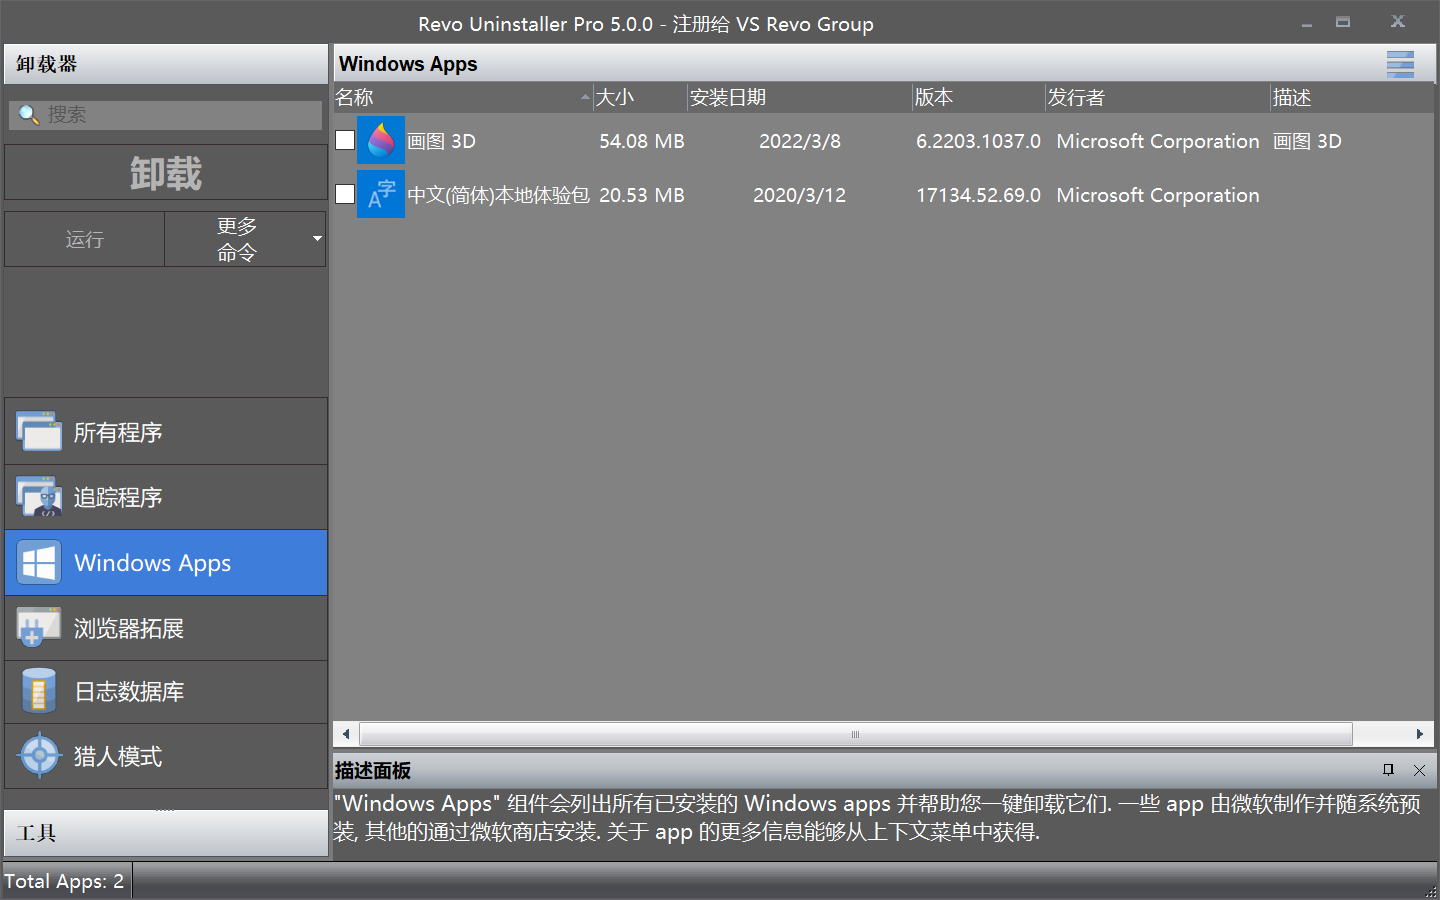This screenshot has height=900, width=1440.
Task: Sort by the 描述 column header
Action: click(x=1352, y=97)
